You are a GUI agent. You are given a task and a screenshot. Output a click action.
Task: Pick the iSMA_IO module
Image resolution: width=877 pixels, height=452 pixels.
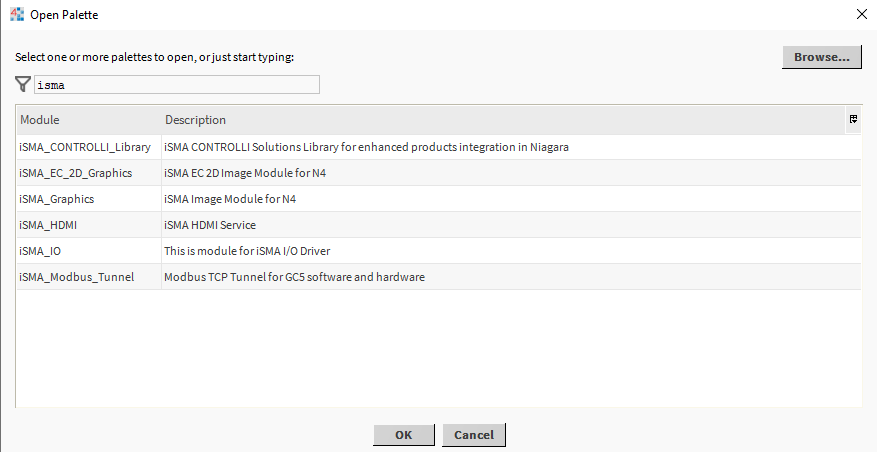coord(40,251)
